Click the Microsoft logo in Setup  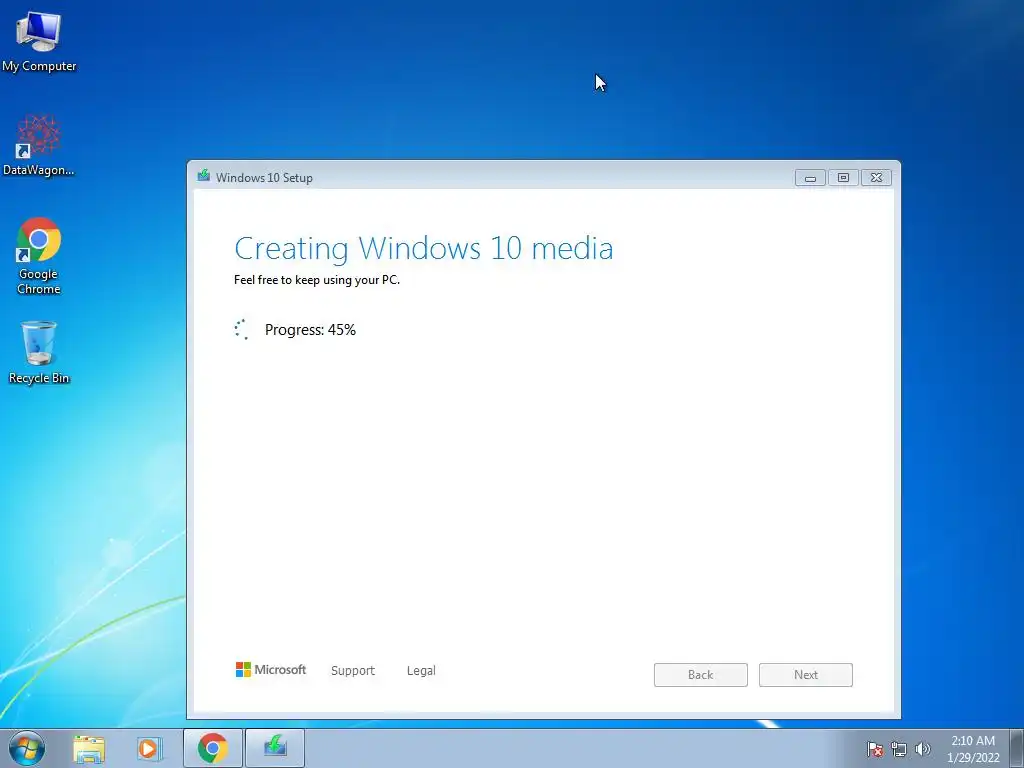[270, 670]
